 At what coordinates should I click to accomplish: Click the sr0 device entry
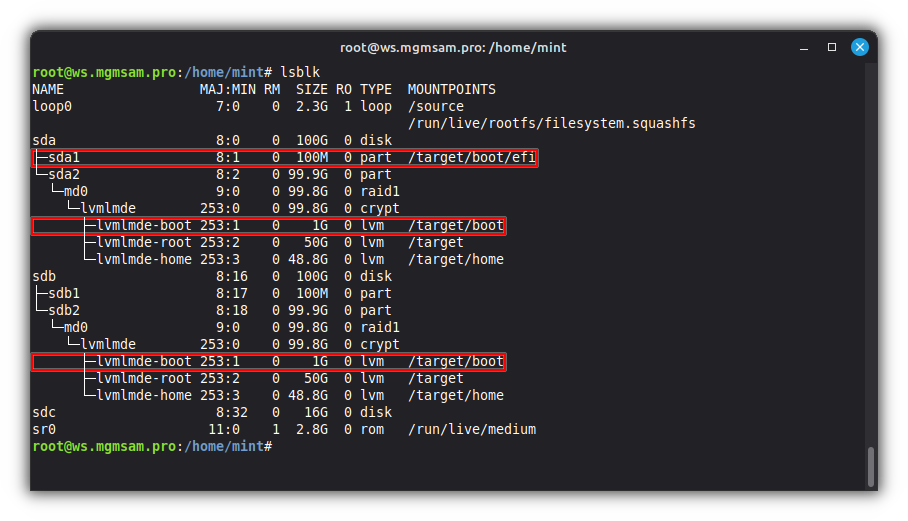pos(45,429)
